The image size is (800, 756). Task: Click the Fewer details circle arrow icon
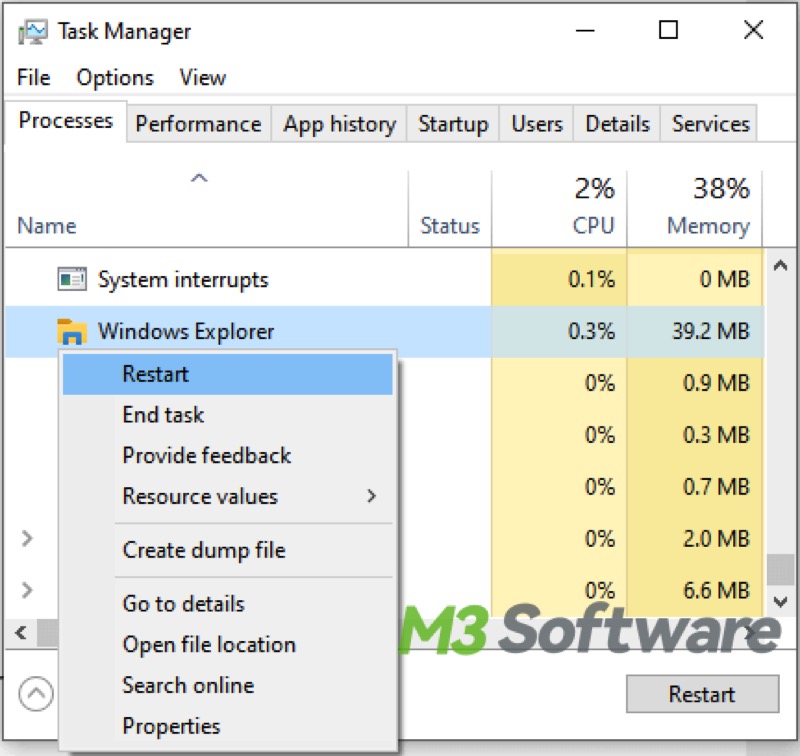click(x=36, y=694)
